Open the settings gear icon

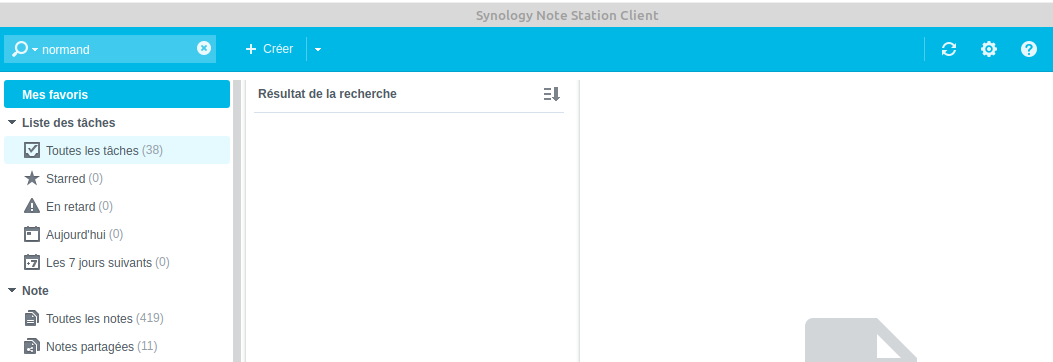tap(989, 49)
